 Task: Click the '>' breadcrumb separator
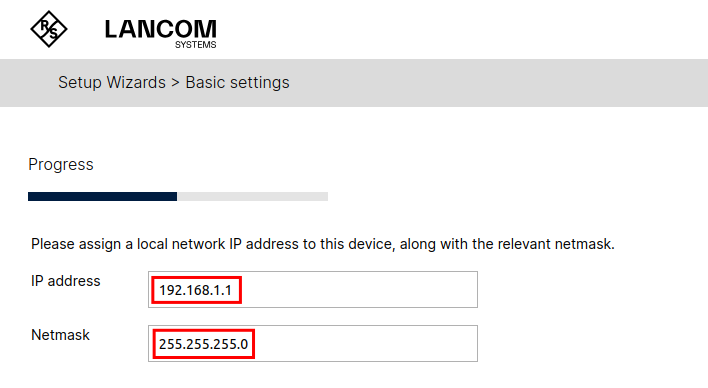[x=176, y=83]
